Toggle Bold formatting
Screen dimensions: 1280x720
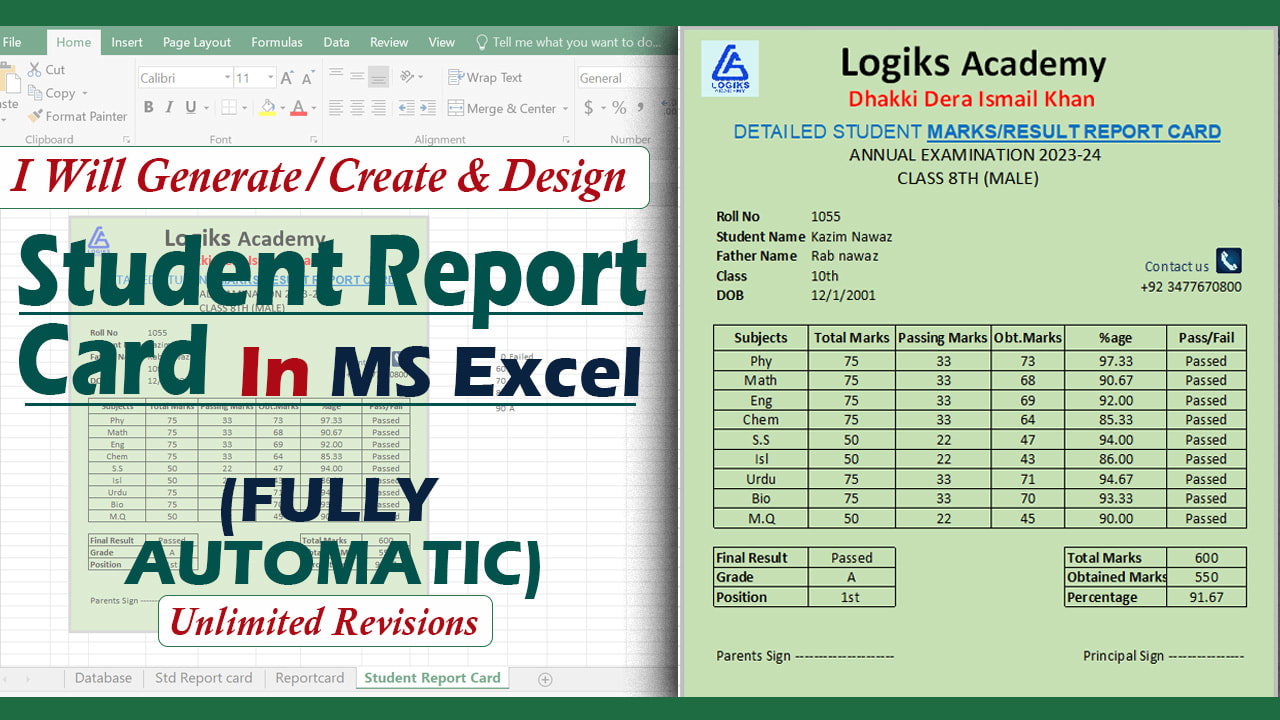pos(149,108)
